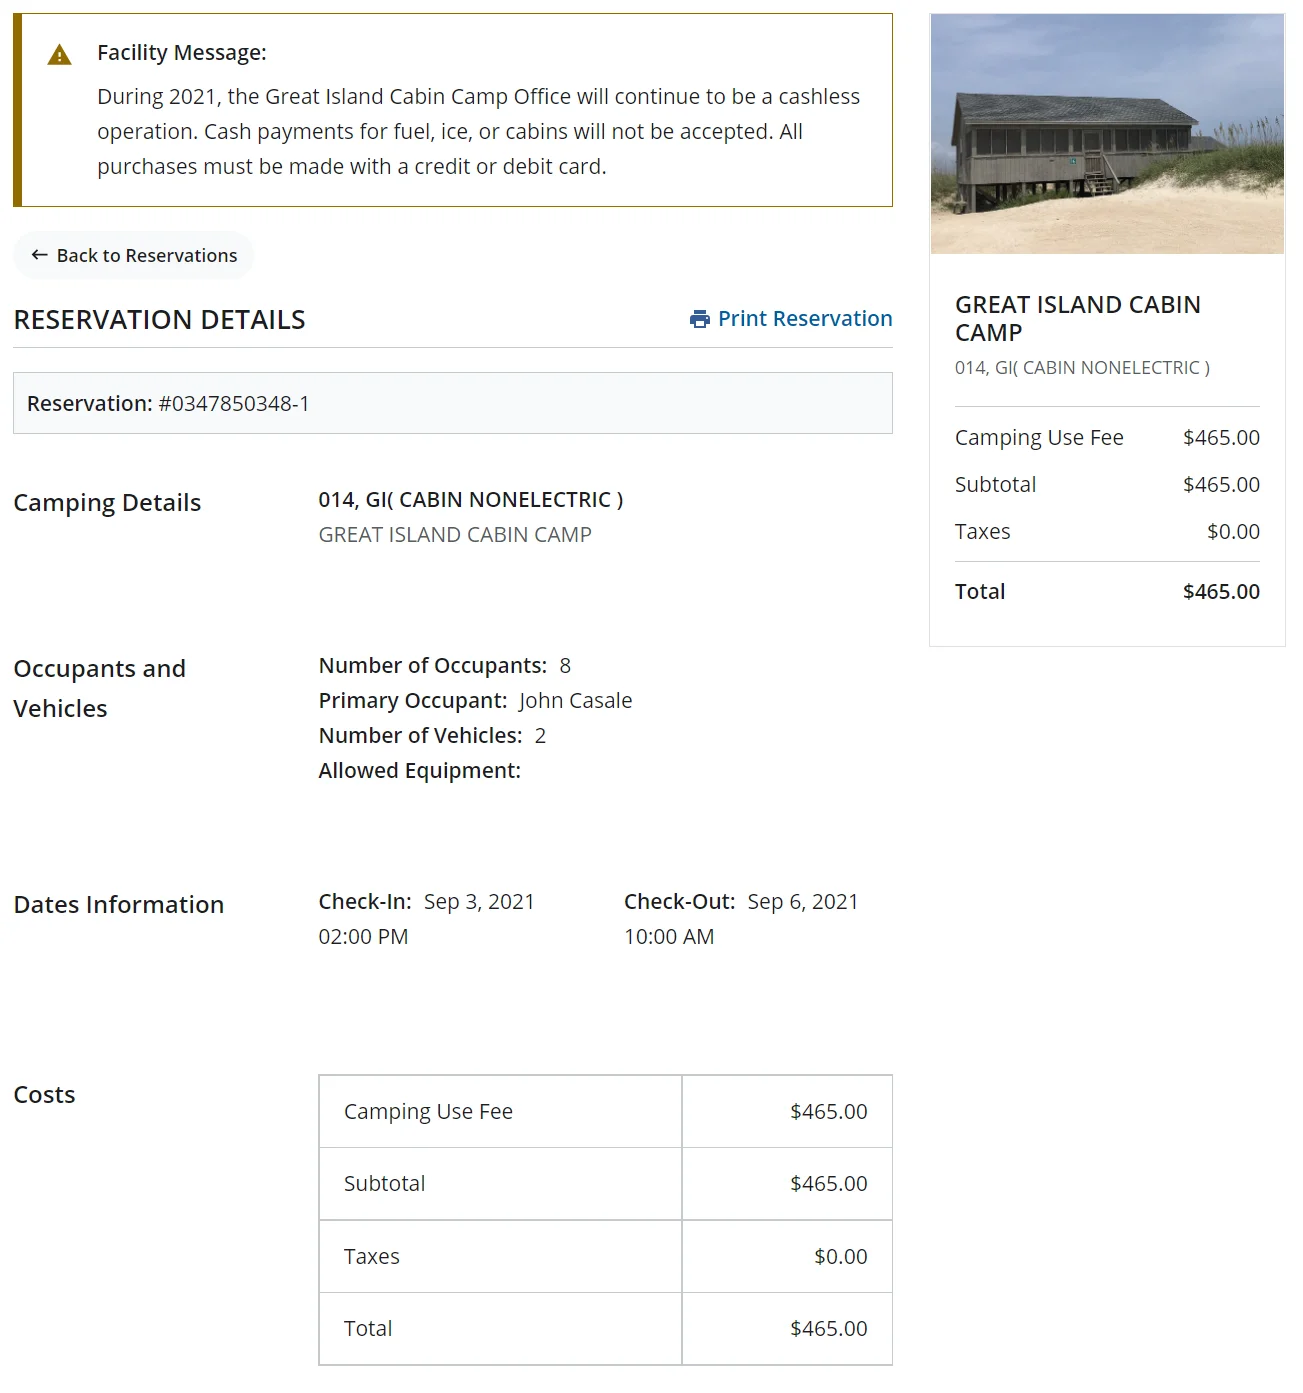This screenshot has height=1393, width=1303.
Task: Click the Occupants and Vehicles section label
Action: (x=99, y=688)
